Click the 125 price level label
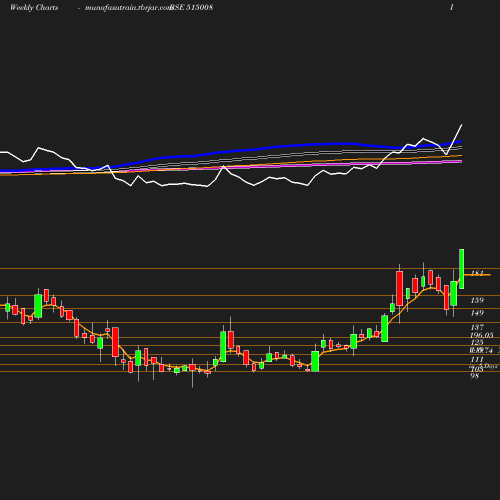The image size is (500, 500). coord(477,342)
